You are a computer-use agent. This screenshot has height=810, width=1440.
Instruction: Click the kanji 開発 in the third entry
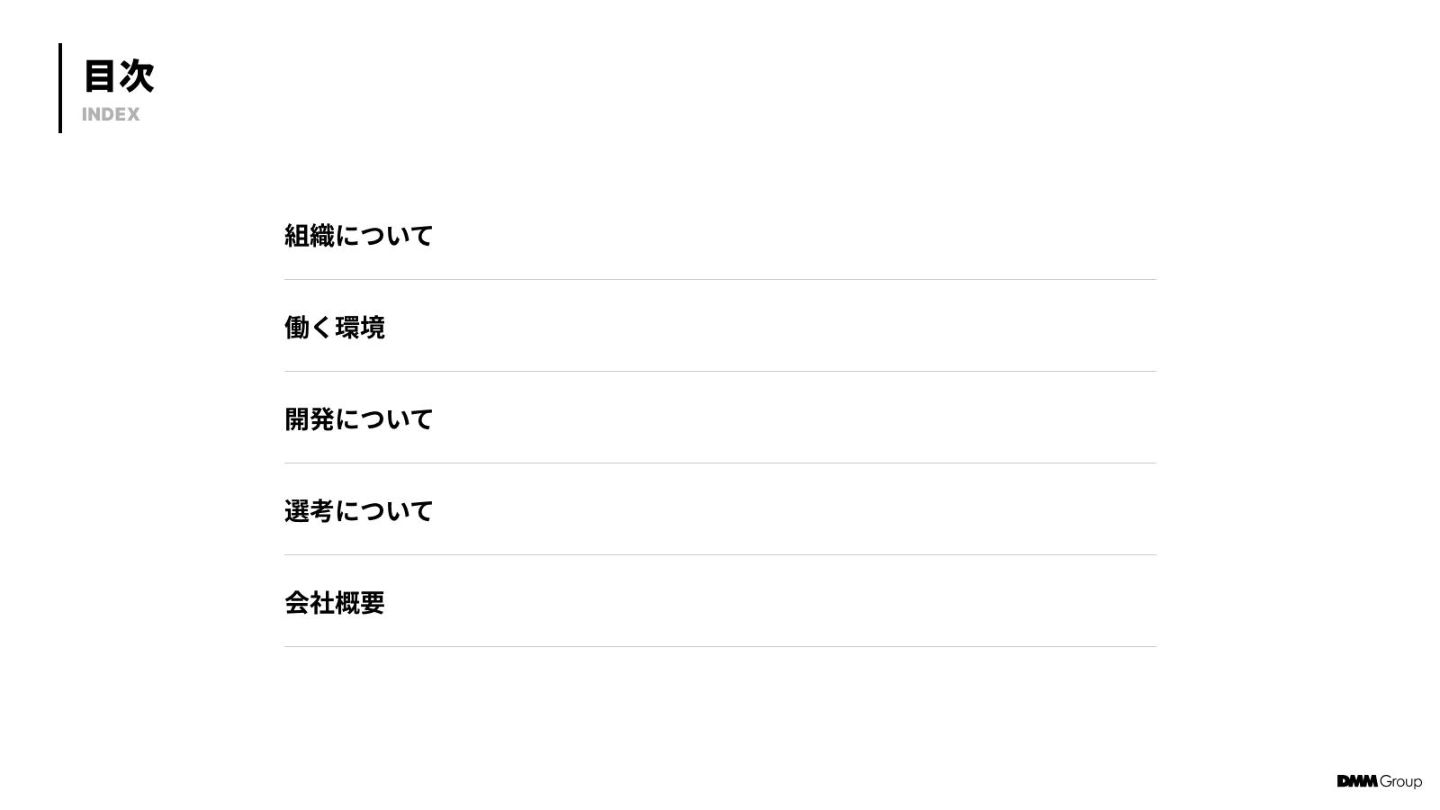pos(309,419)
